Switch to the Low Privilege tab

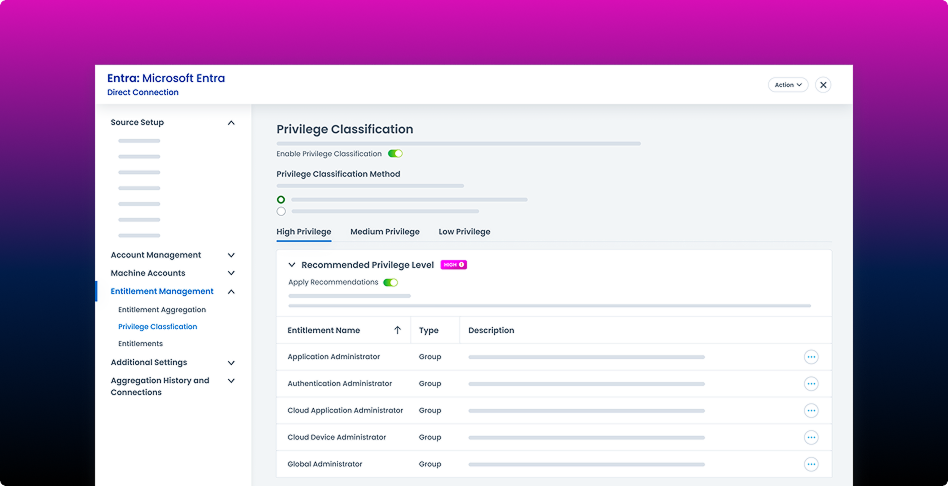pos(464,232)
